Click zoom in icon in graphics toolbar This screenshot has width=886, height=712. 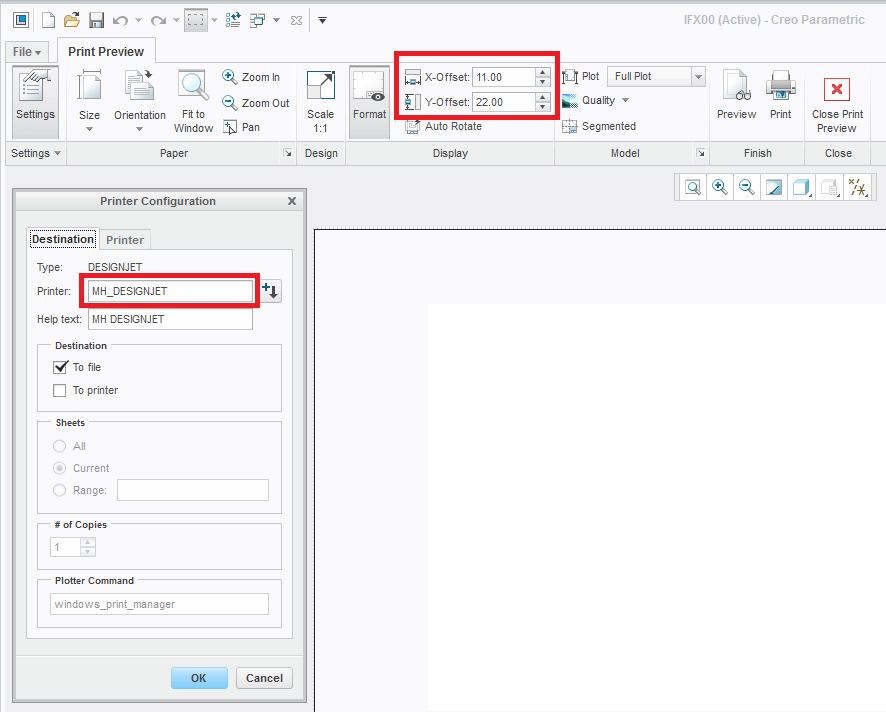coord(719,187)
